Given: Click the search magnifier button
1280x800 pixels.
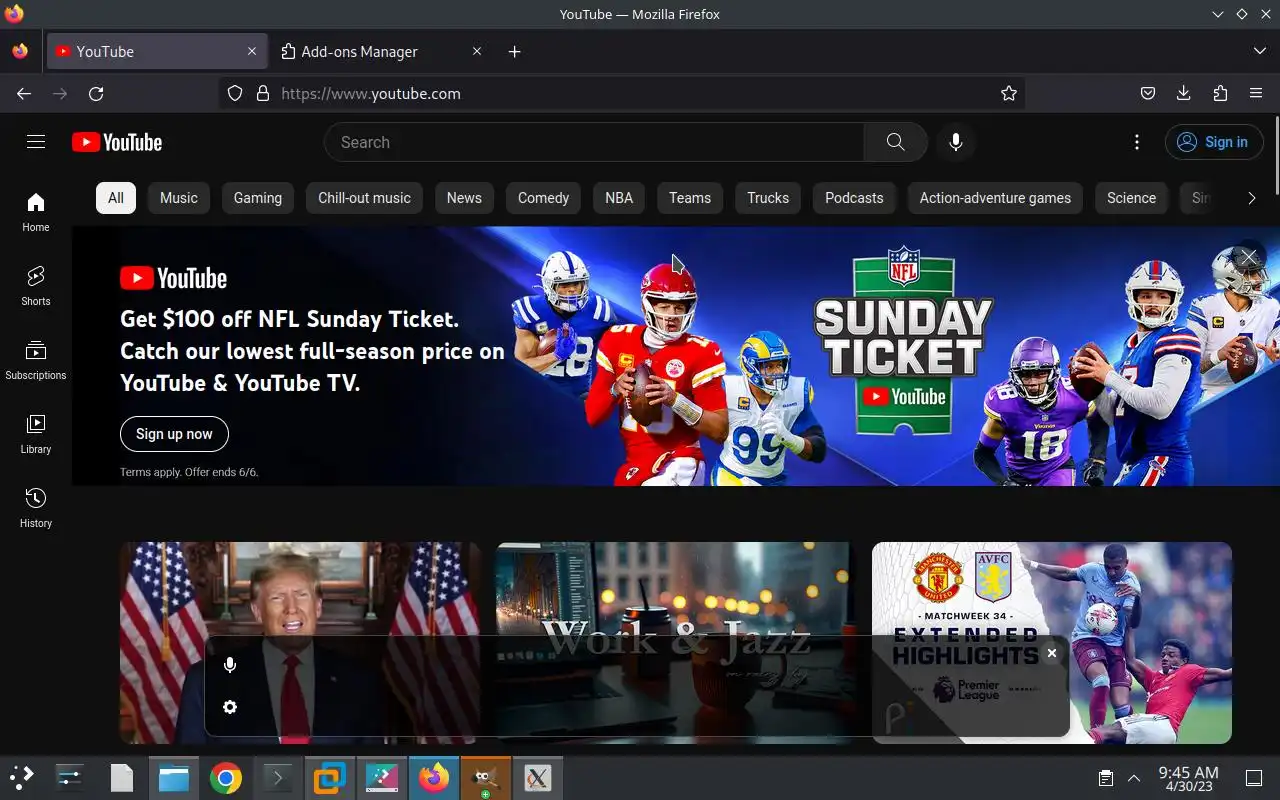Looking at the screenshot, I should pyautogui.click(x=896, y=142).
